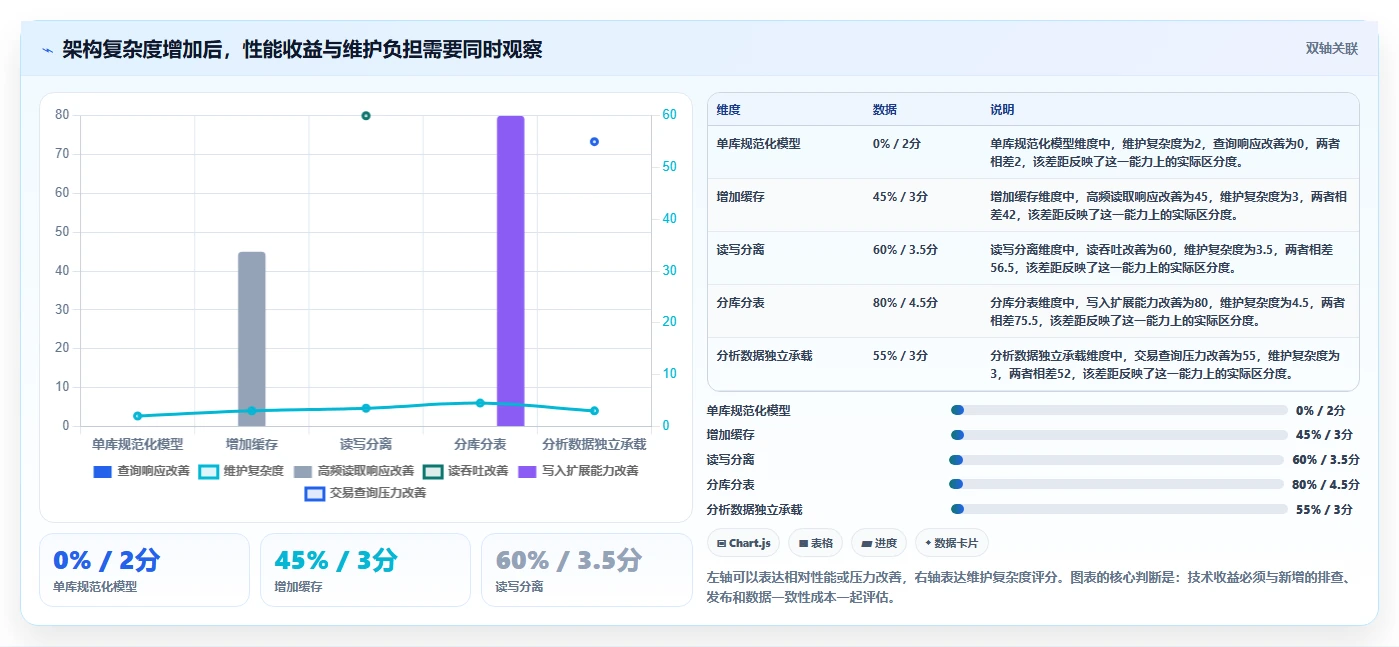This screenshot has width=1399, height=647.
Task: Click the 80% / 4.5分 progress value
Action: point(1326,485)
